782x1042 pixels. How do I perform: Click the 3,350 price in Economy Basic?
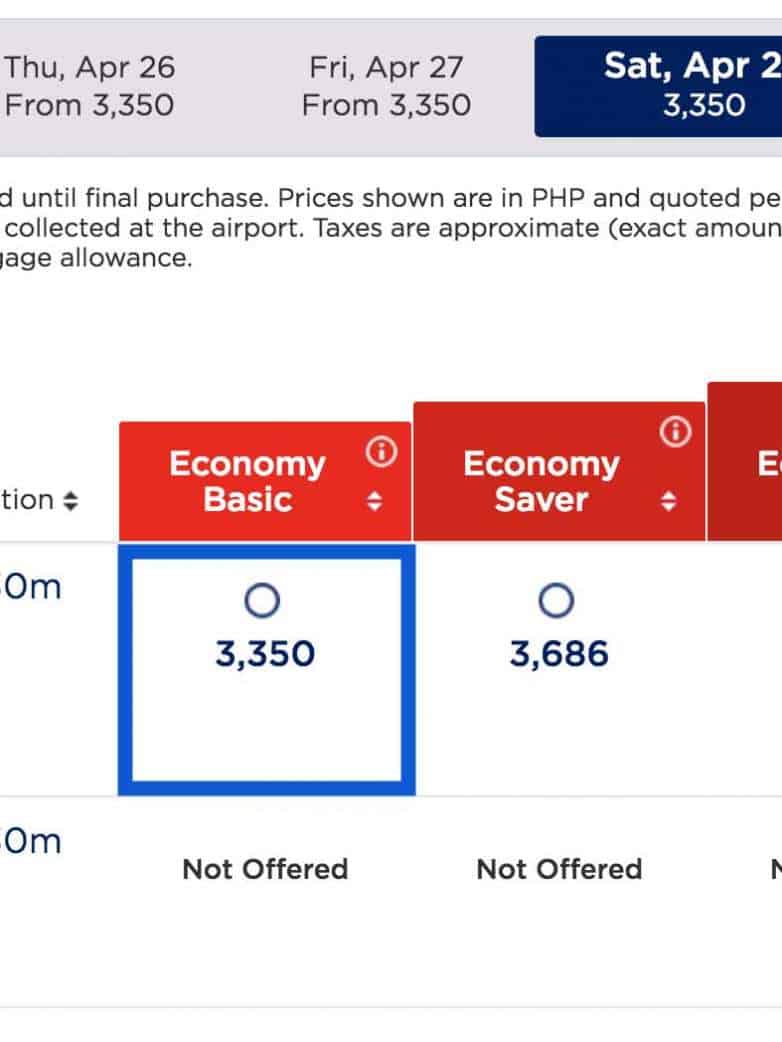265,653
